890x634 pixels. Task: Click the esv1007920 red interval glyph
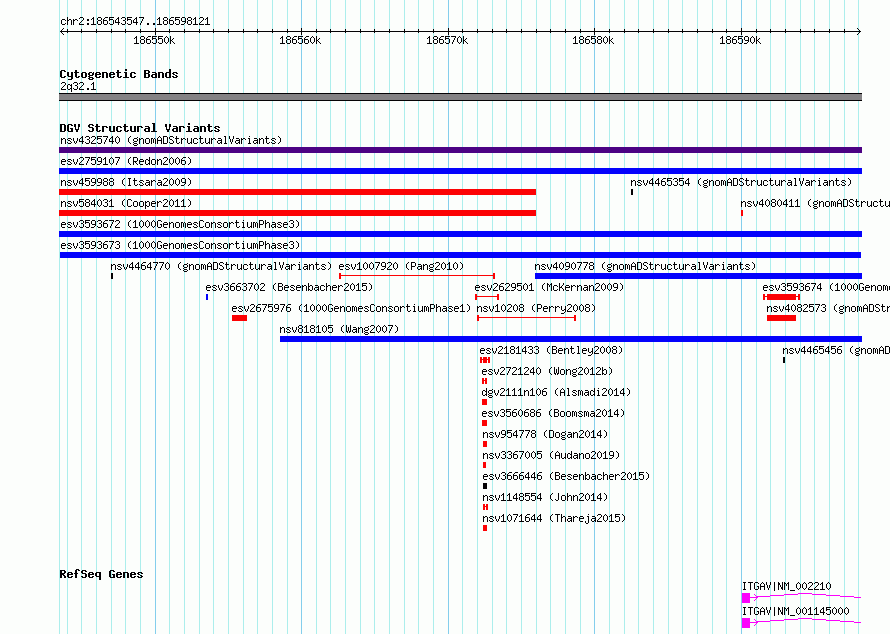(417, 276)
